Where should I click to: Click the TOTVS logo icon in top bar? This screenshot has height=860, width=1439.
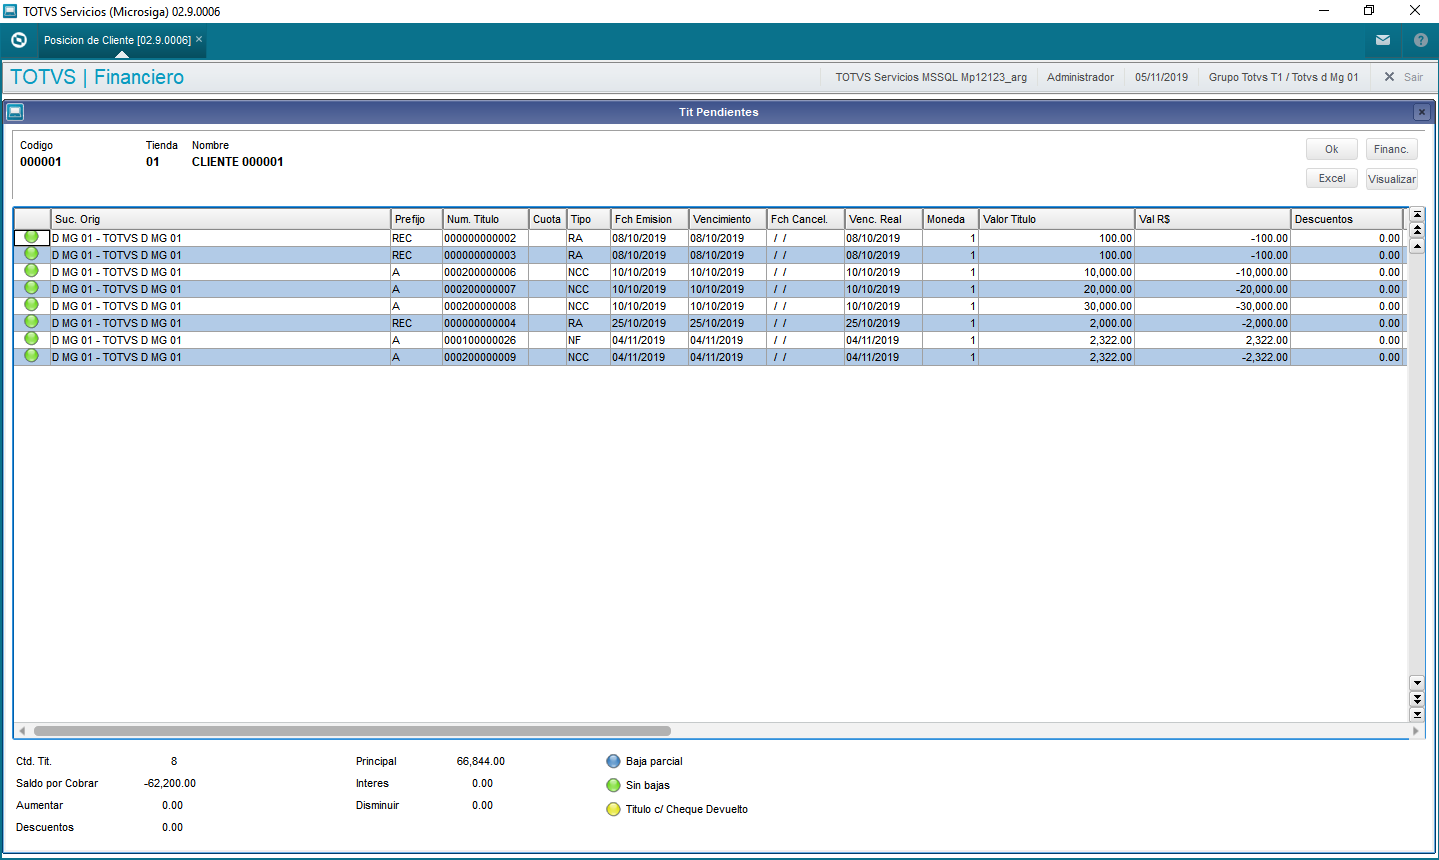point(19,40)
